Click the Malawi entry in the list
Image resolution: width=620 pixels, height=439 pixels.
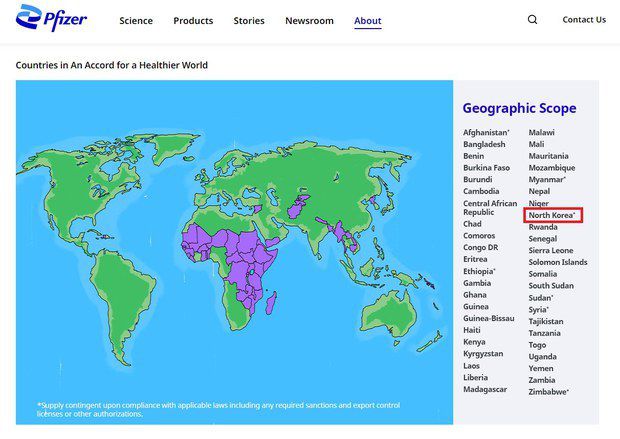(x=541, y=133)
